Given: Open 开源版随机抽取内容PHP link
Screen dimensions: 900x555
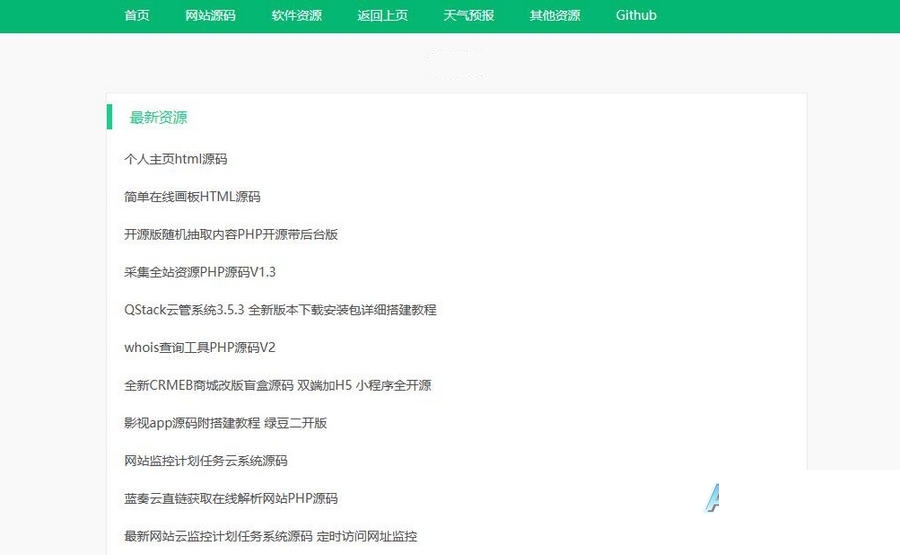Looking at the screenshot, I should point(231,234).
